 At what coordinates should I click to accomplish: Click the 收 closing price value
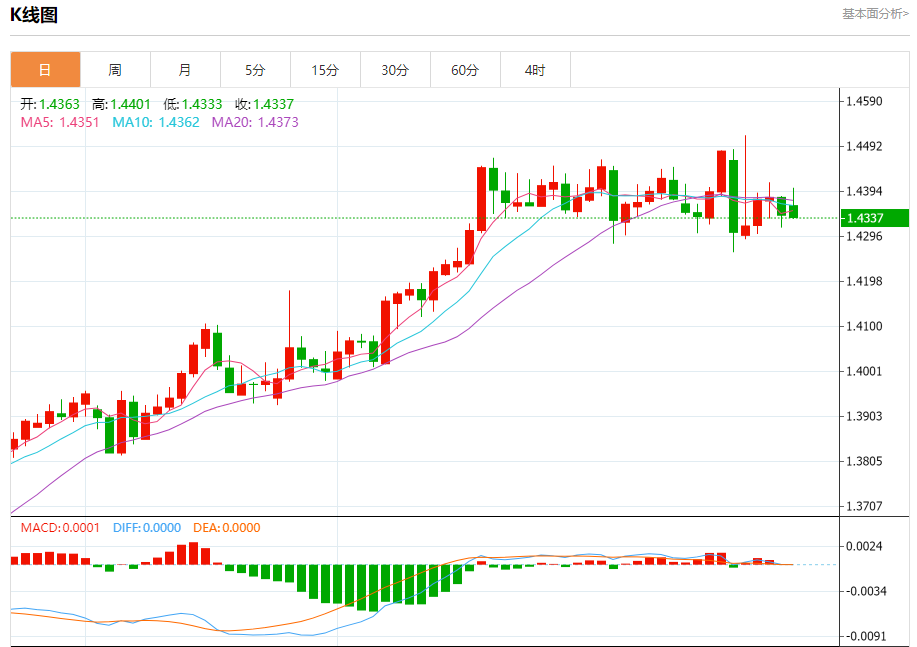click(x=273, y=104)
